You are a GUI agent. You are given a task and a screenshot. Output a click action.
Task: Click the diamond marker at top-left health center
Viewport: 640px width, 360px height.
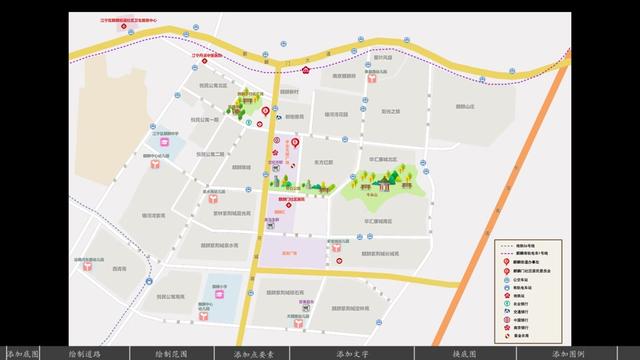pos(124,26)
